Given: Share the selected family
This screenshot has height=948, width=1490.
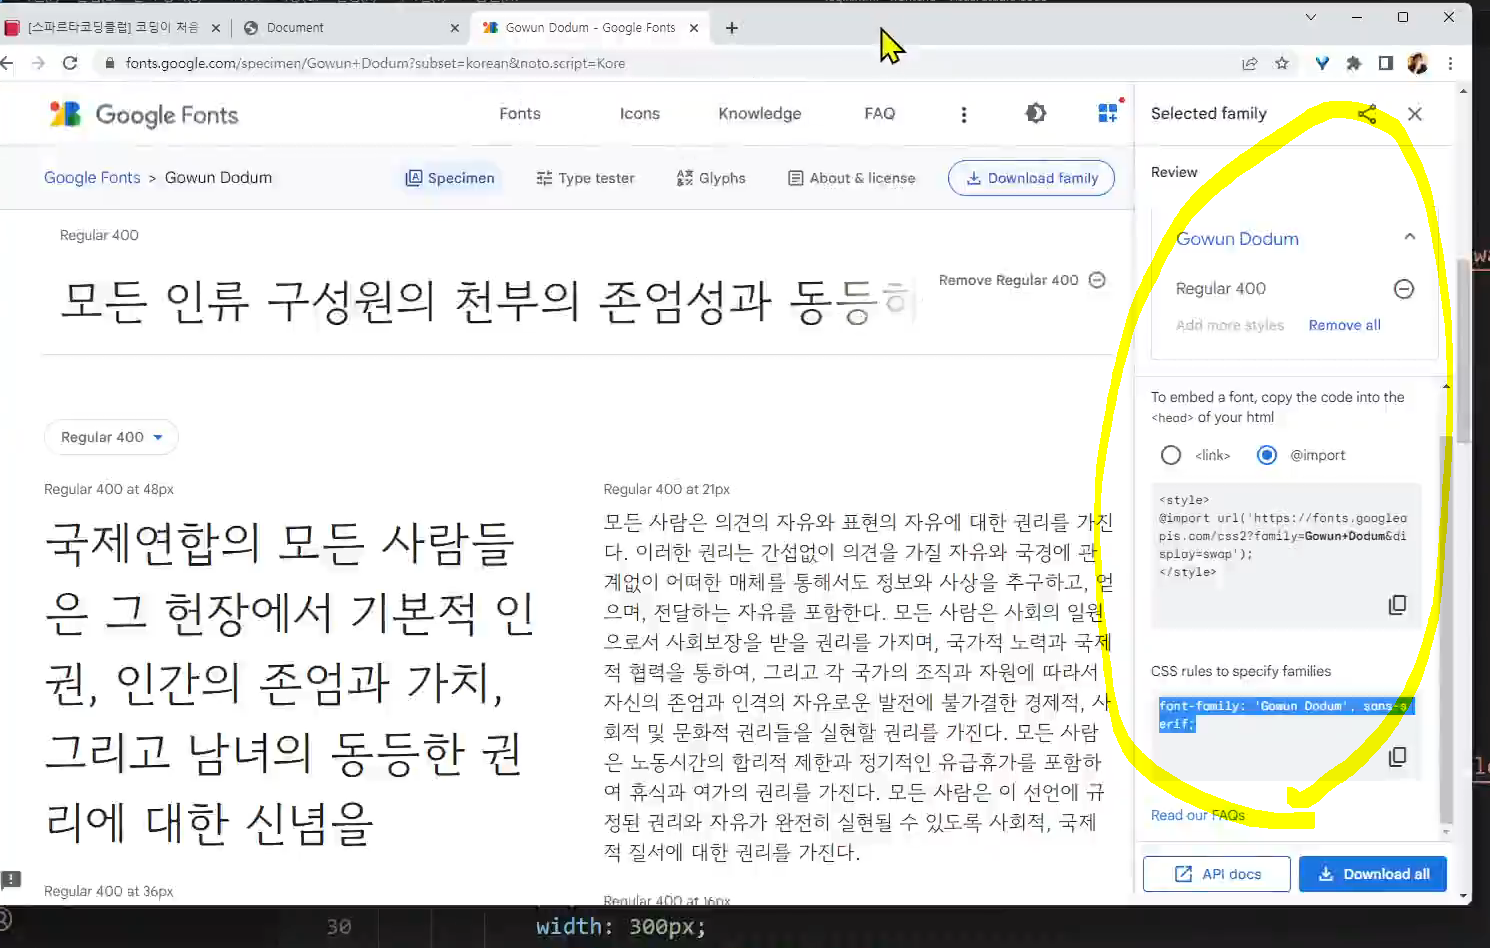Looking at the screenshot, I should tap(1367, 114).
